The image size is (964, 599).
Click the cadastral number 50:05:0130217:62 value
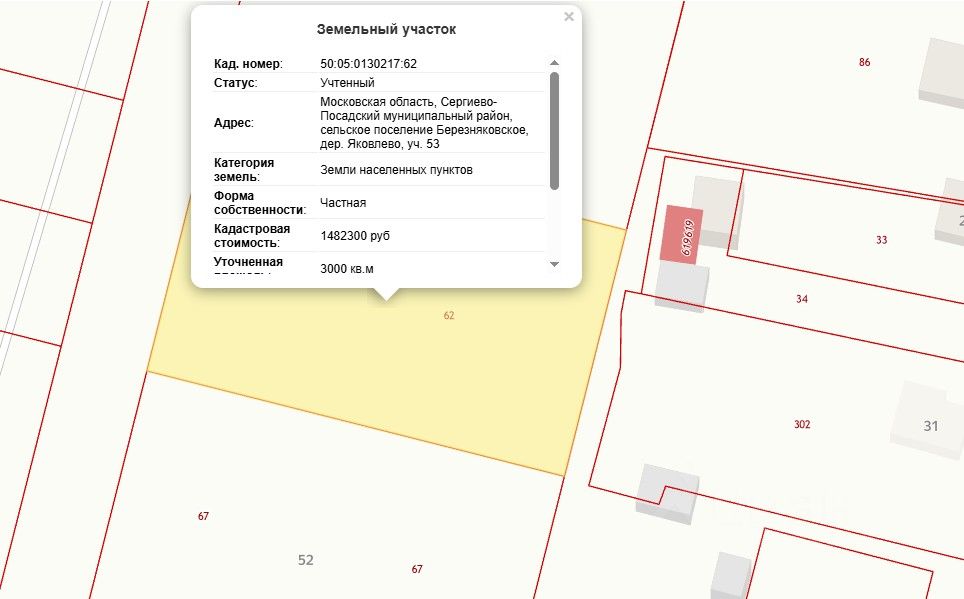[x=368, y=63]
